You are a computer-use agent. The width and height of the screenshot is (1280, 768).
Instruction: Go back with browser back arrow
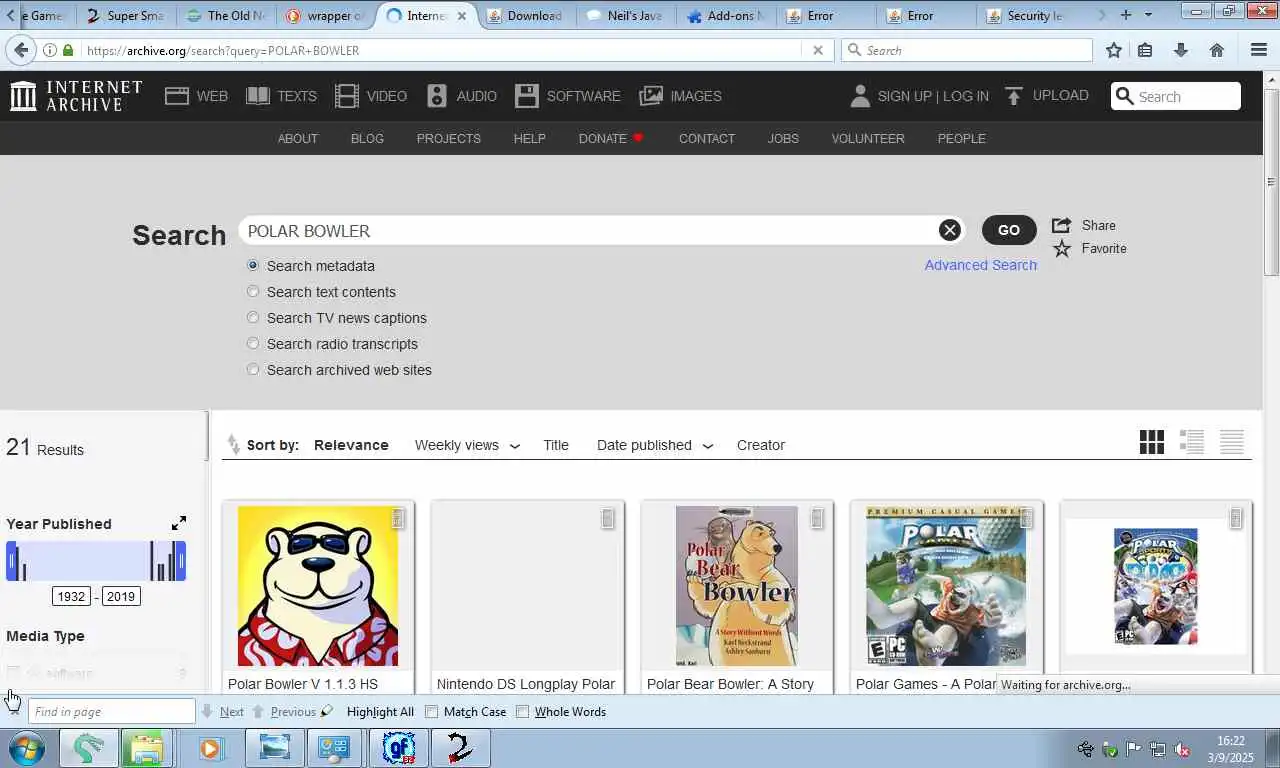click(x=21, y=50)
